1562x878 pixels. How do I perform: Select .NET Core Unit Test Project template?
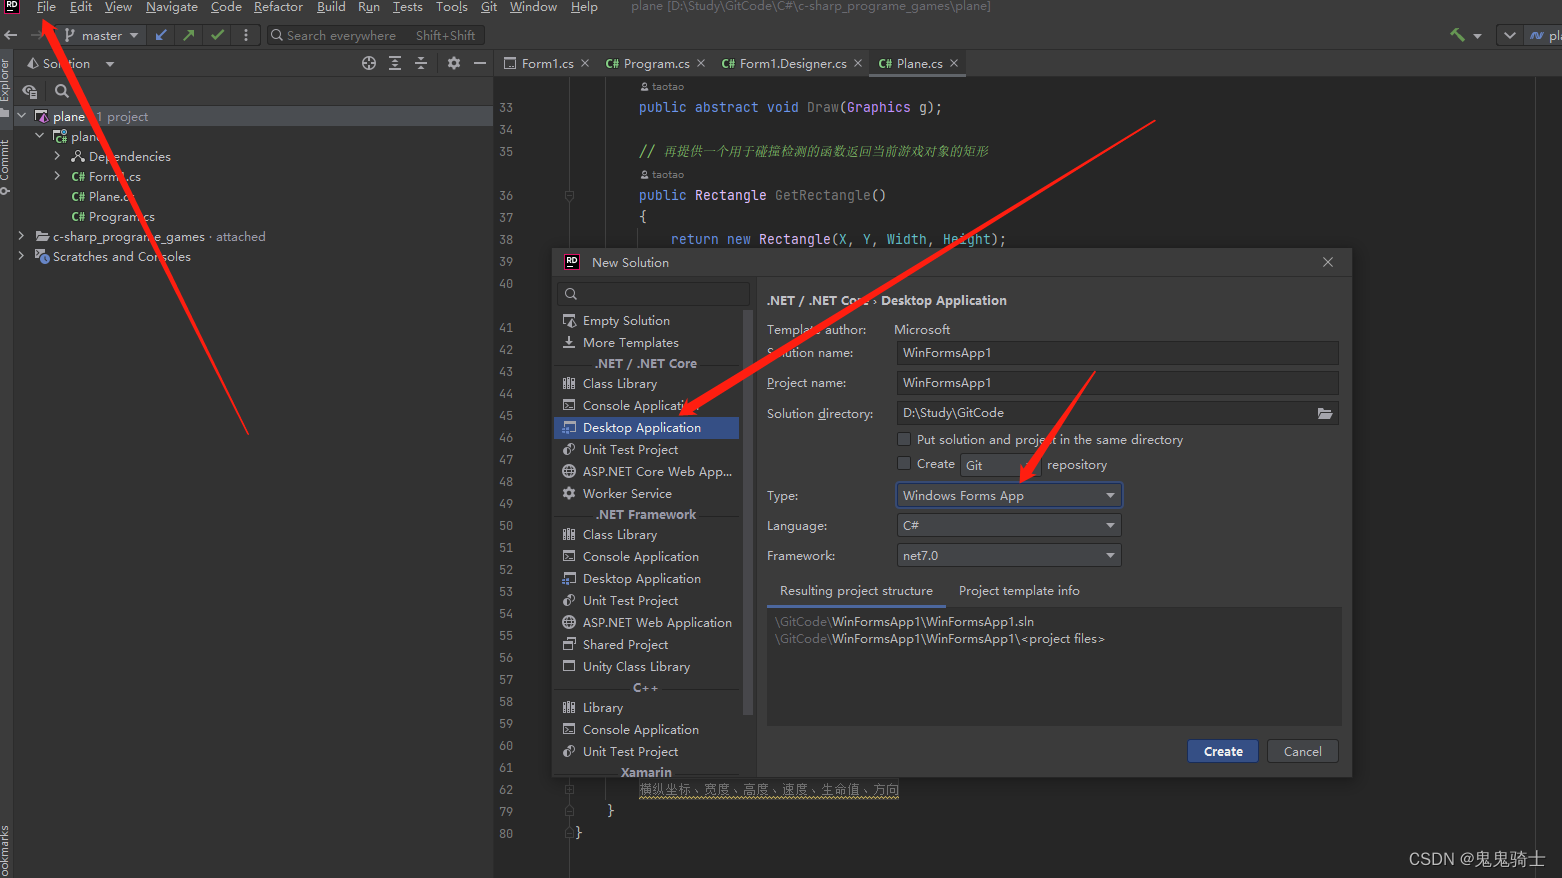(x=647, y=449)
